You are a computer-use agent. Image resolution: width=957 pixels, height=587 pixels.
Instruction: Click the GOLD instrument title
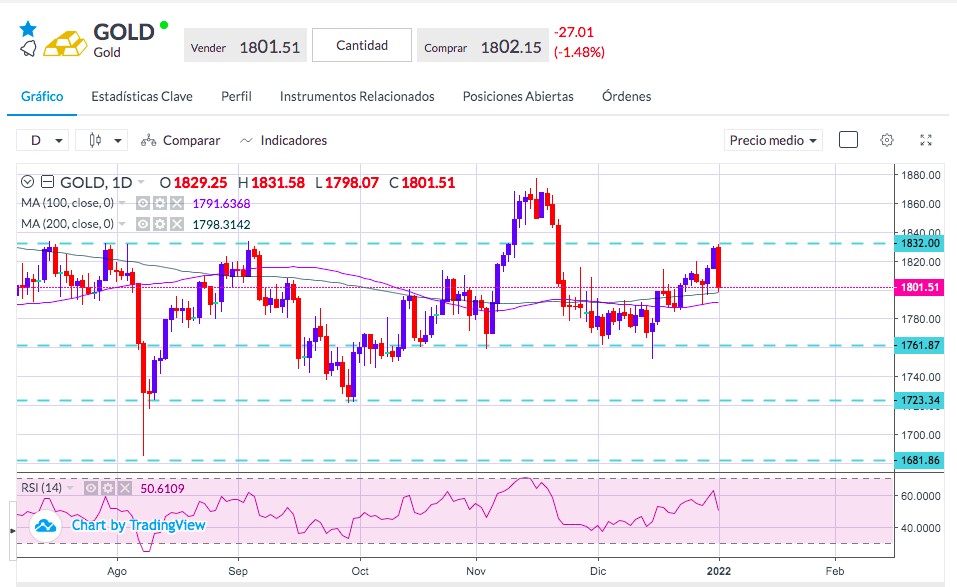pos(123,32)
